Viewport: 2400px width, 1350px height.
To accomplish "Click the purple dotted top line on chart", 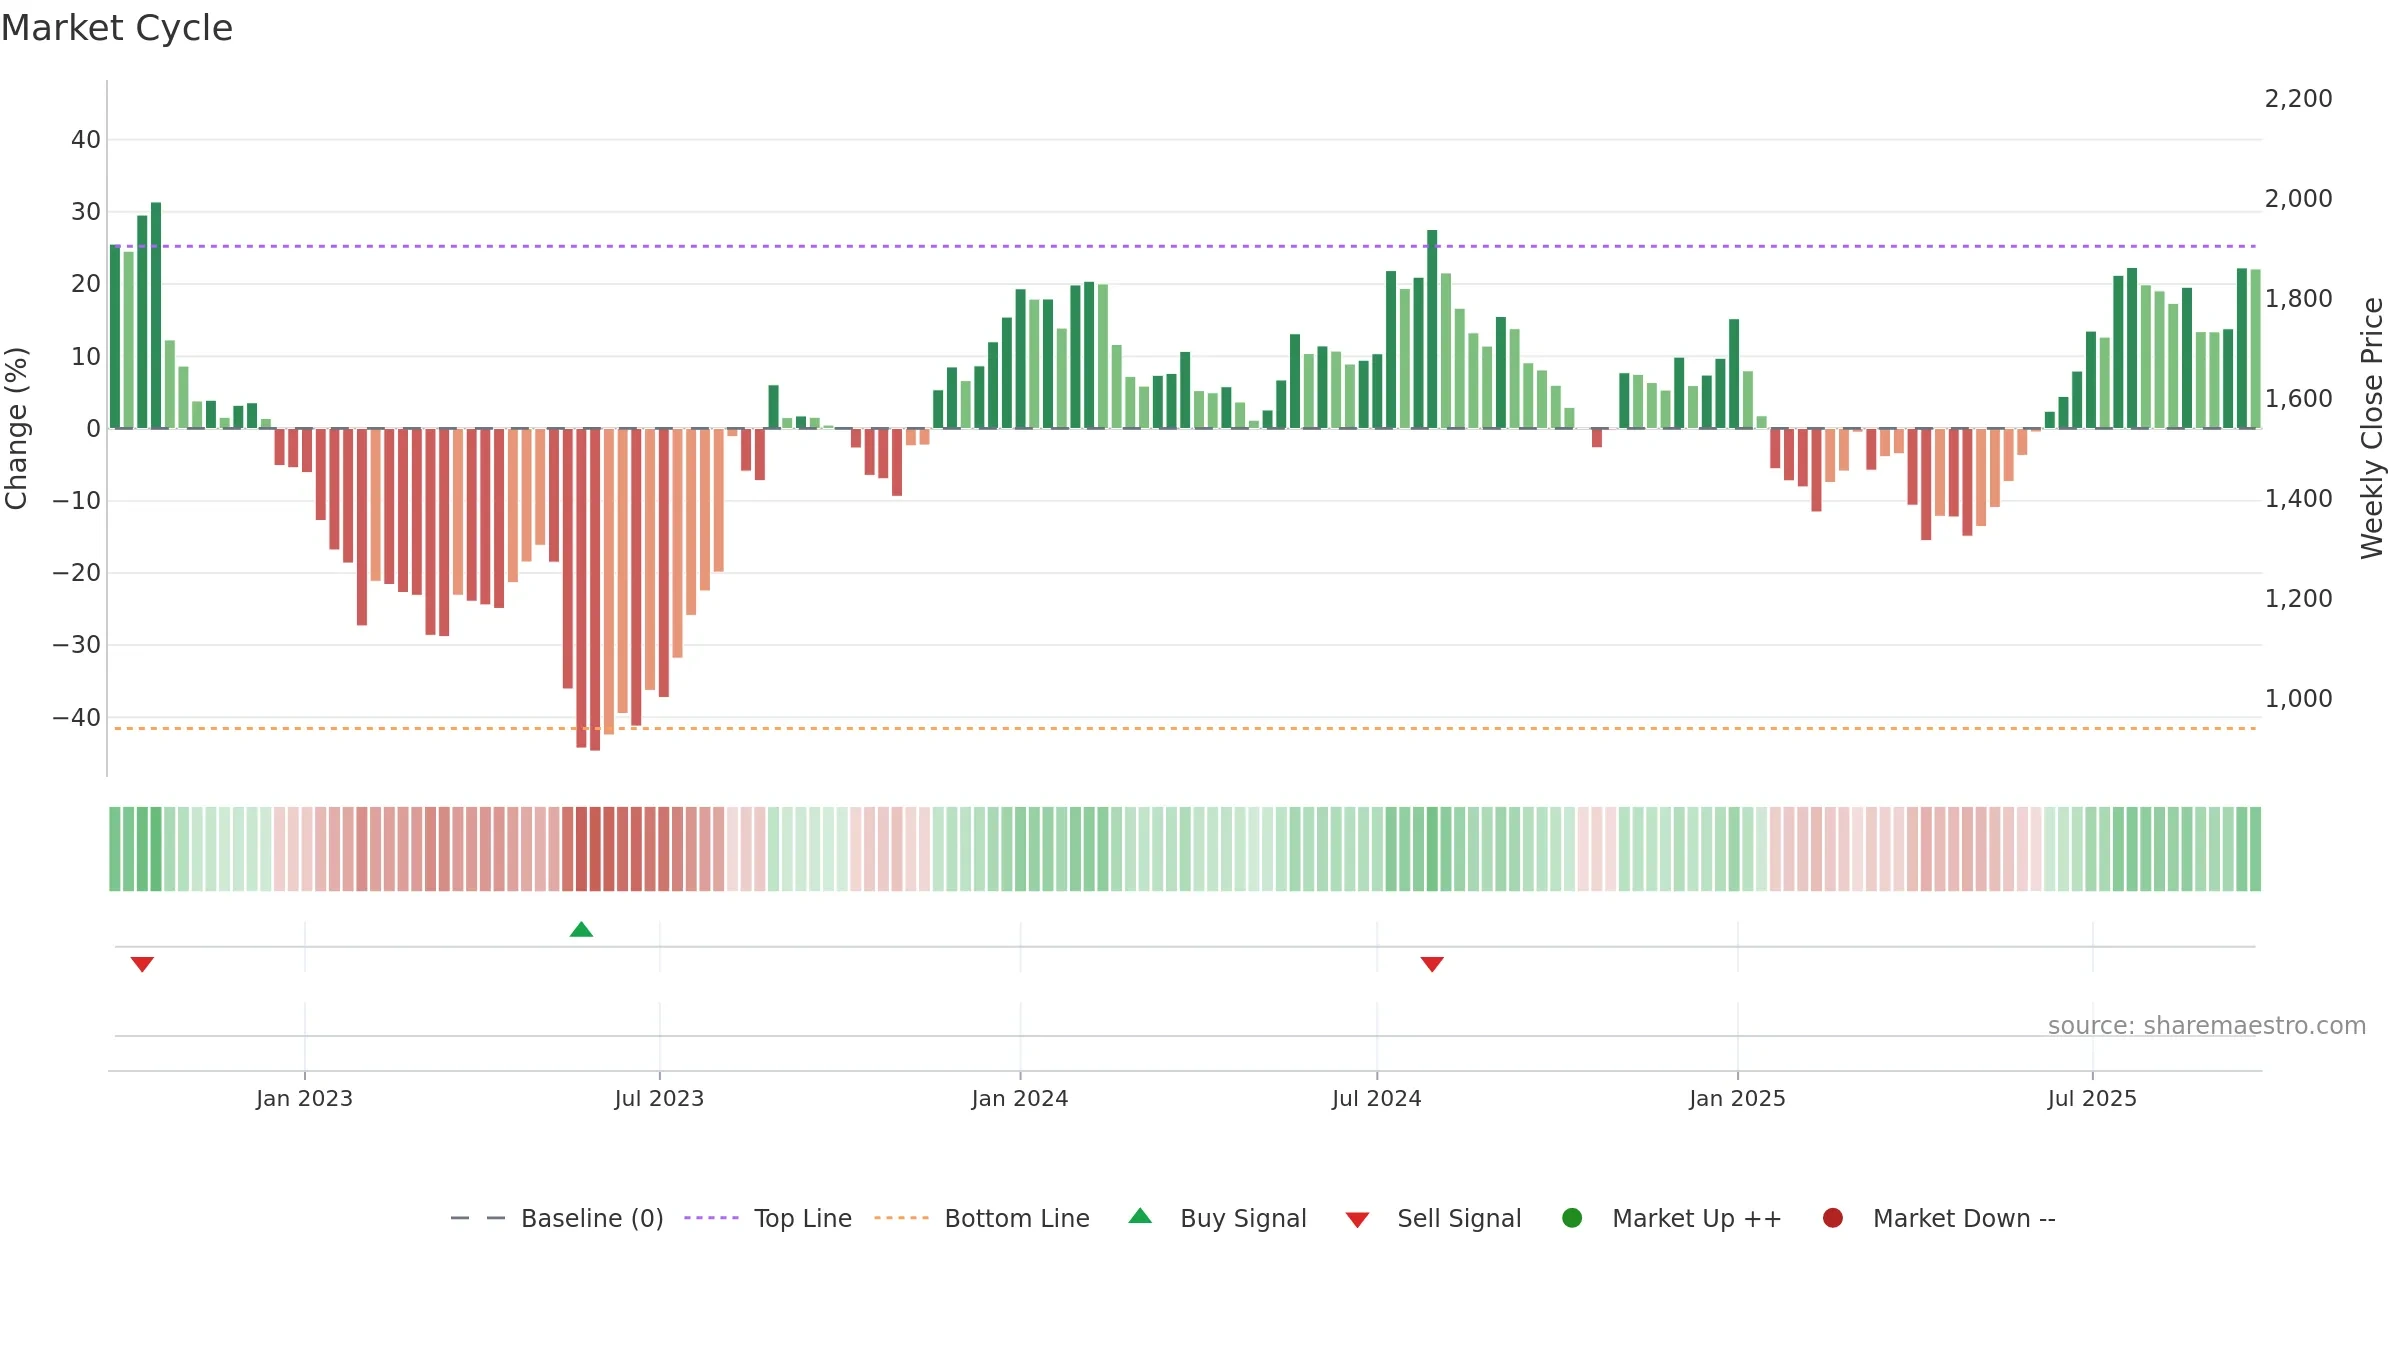I will [1185, 246].
